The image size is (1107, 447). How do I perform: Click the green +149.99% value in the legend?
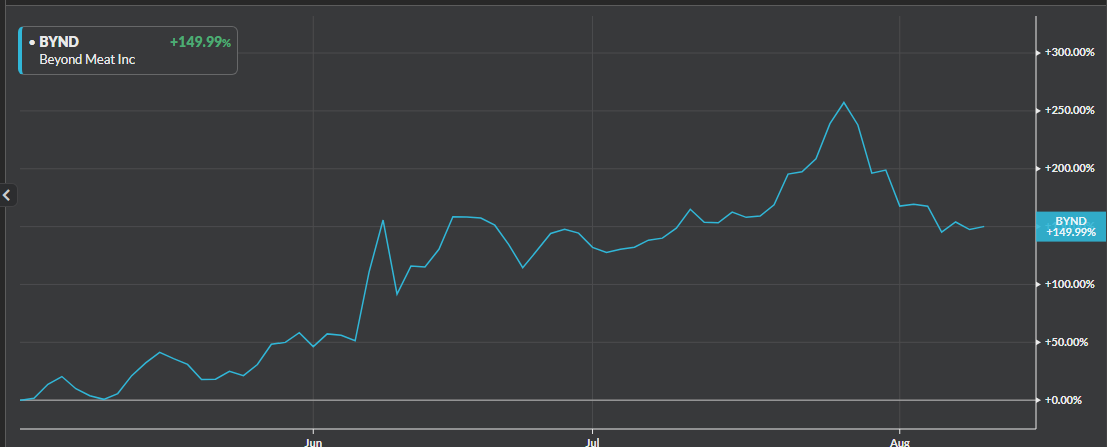tap(200, 42)
